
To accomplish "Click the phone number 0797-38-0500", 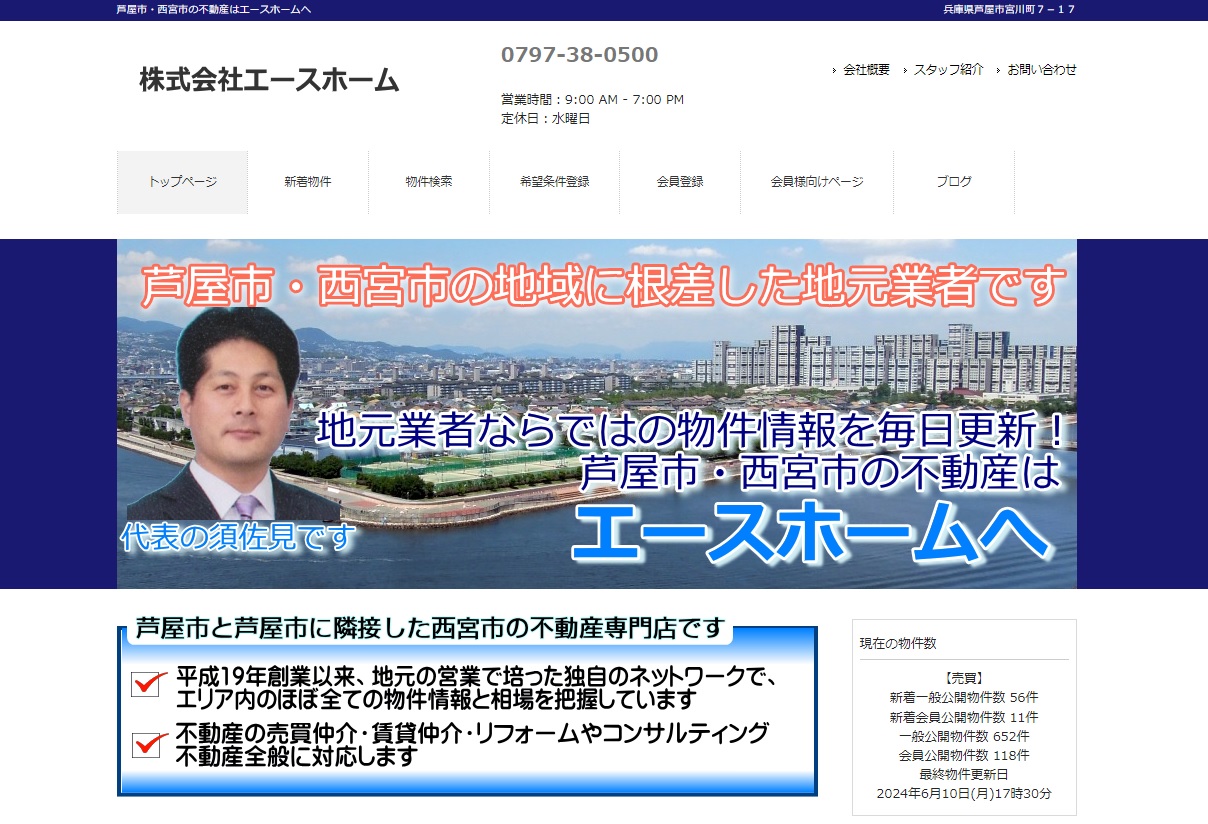I will coord(580,55).
